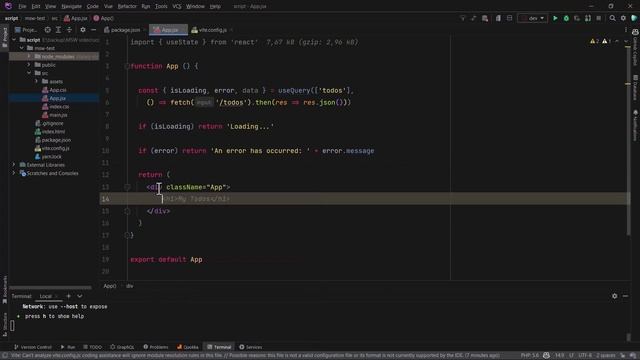Open run with coverage icon in toolbar
The width and height of the screenshot is (640, 360).
coord(577,18)
